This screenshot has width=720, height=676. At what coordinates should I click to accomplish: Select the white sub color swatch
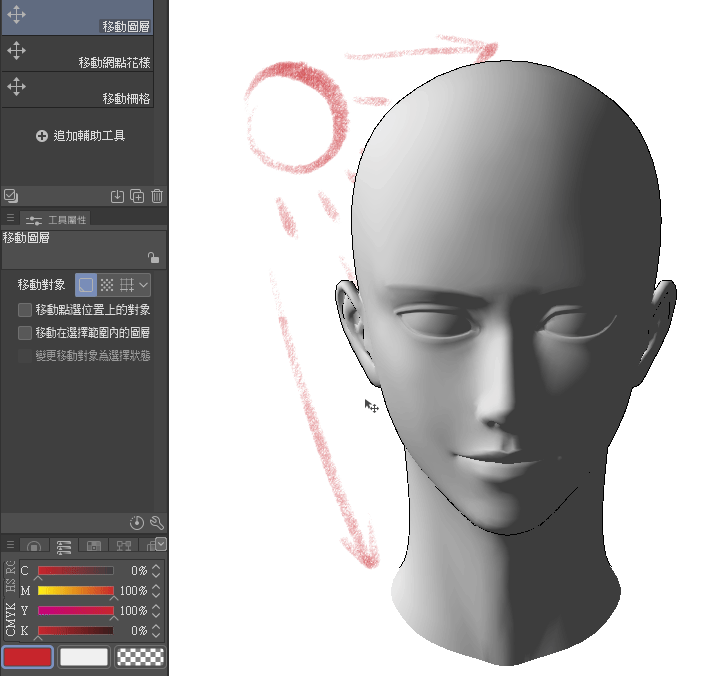pyautogui.click(x=84, y=657)
